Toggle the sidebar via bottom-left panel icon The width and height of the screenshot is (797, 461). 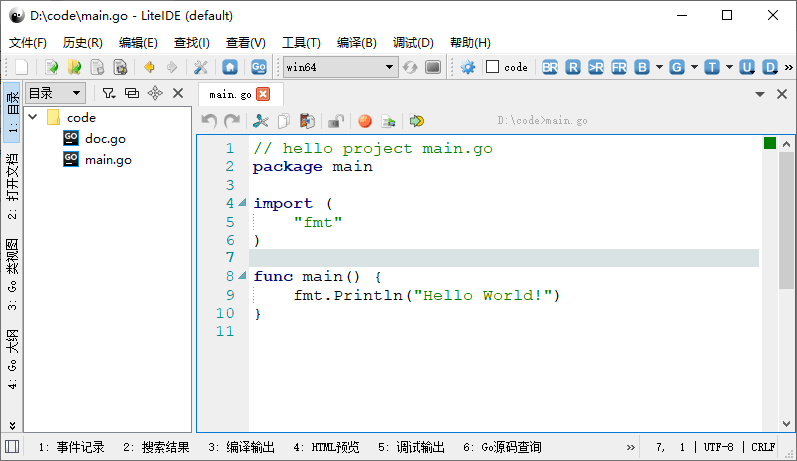coord(12,447)
